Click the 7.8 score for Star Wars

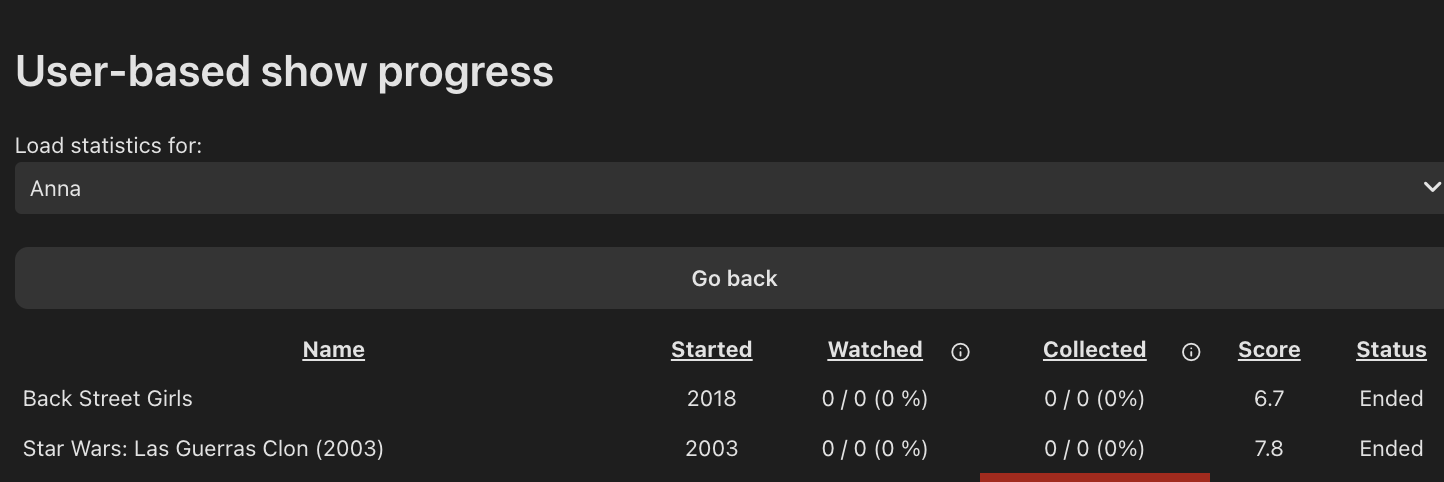tap(1269, 449)
